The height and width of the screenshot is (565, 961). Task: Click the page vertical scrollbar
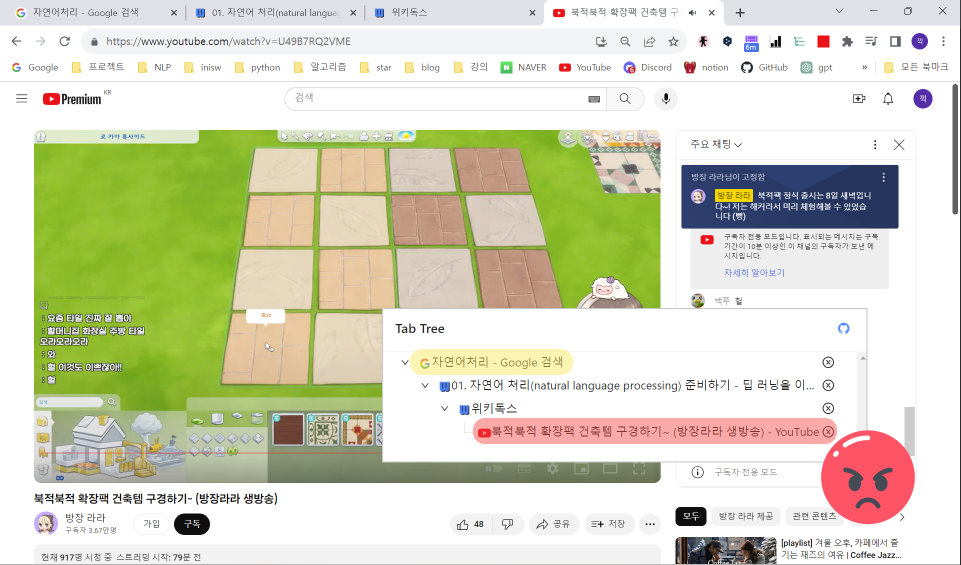point(955,149)
